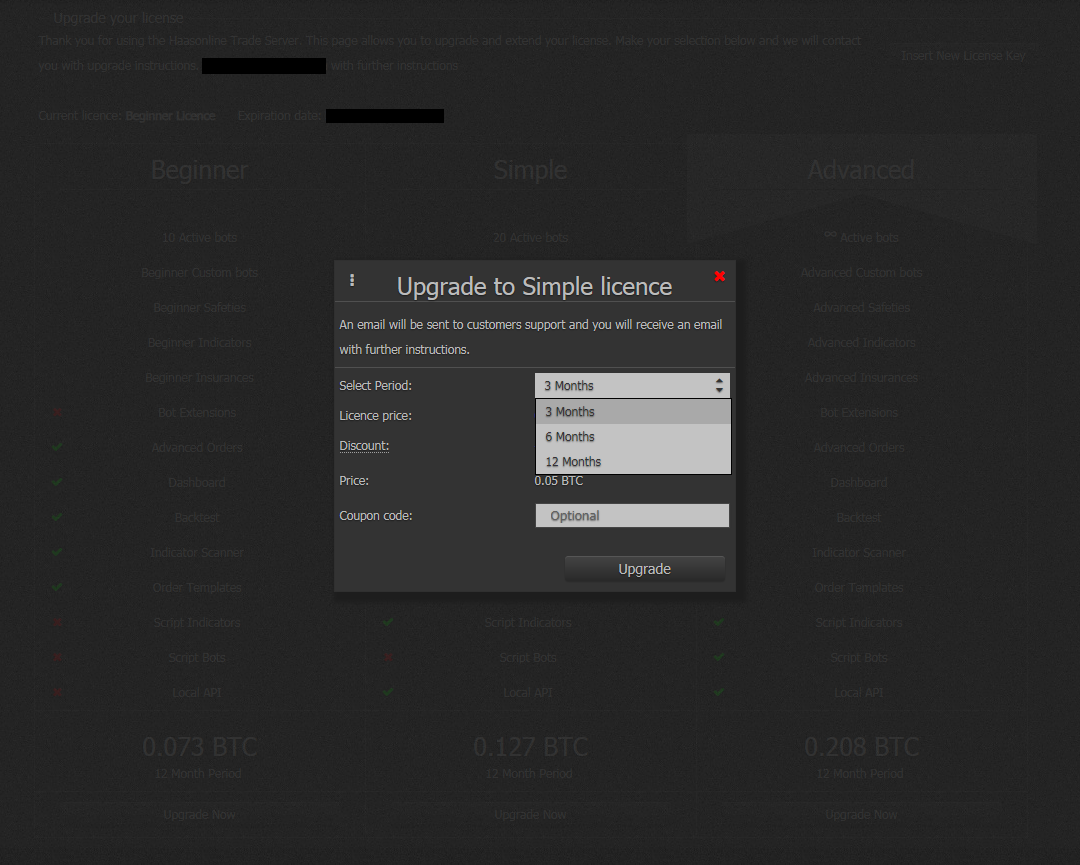1080x865 pixels.
Task: Click the red cross beside Beginner Local API
Action: coord(58,692)
